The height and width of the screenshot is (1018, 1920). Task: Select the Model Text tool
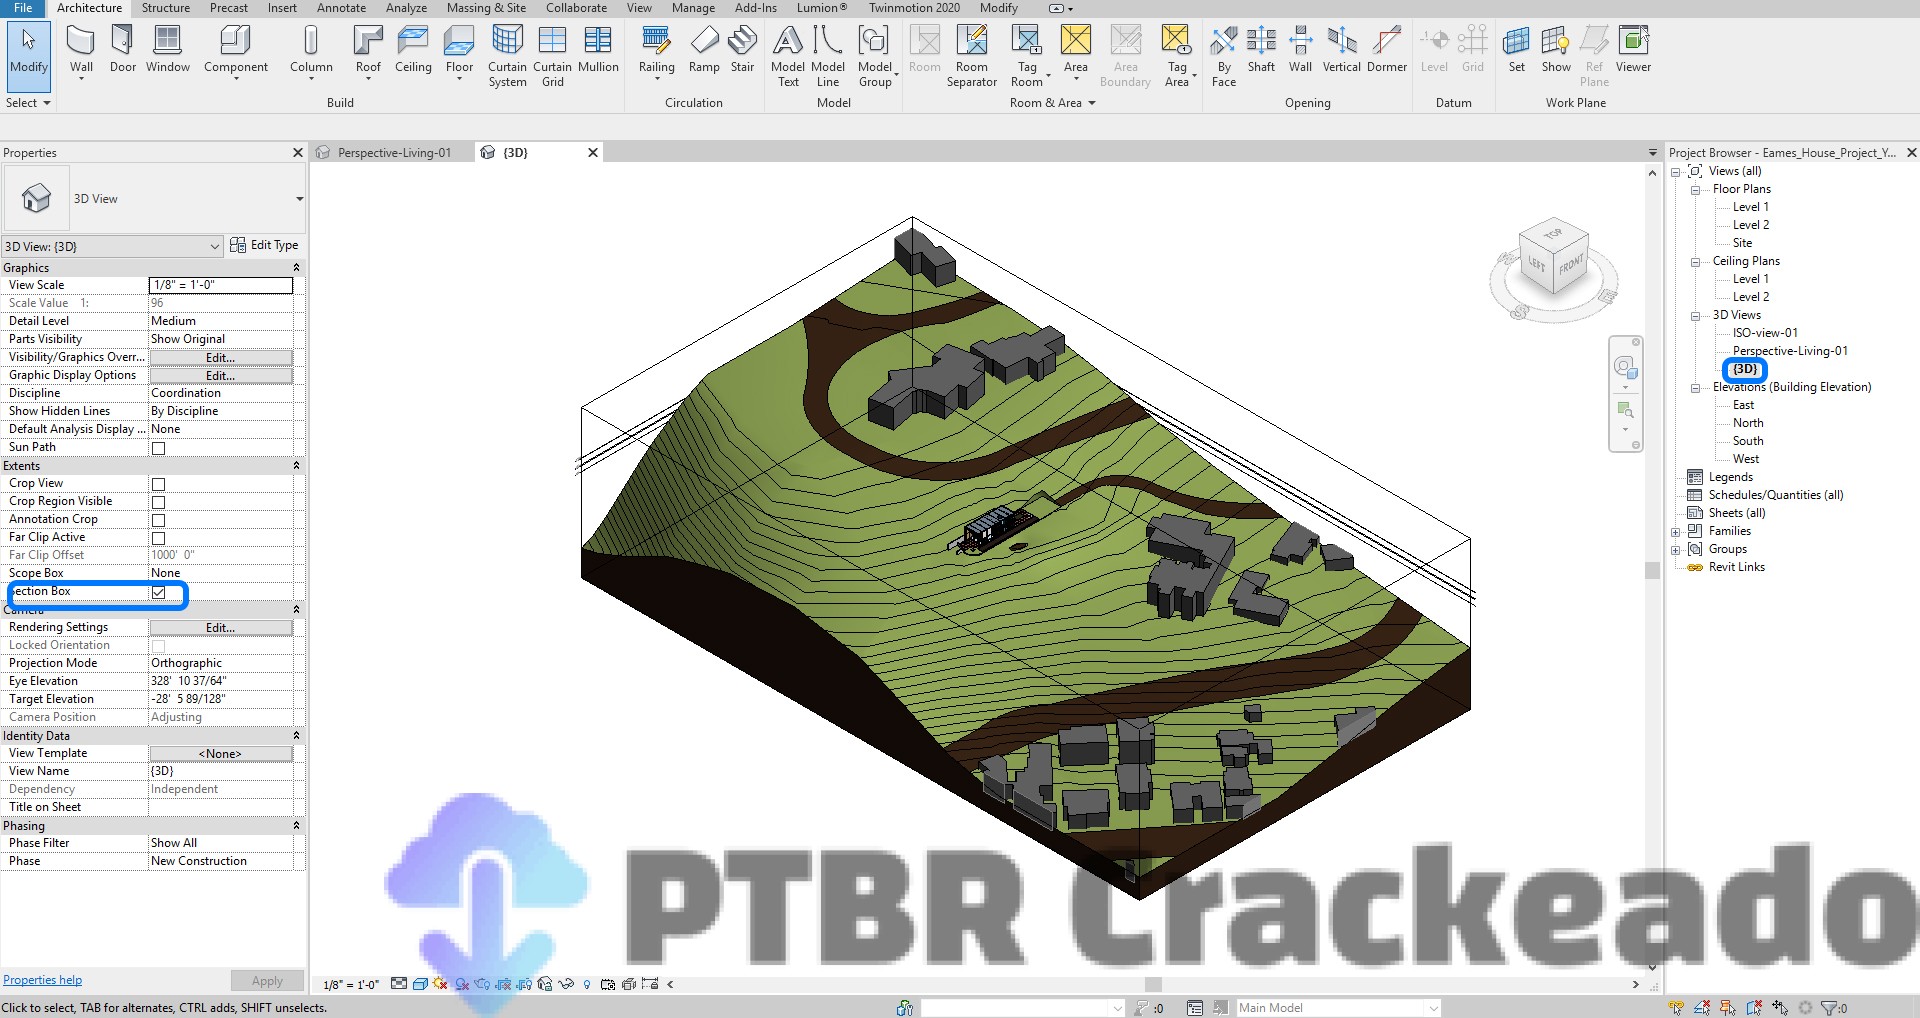click(x=788, y=56)
